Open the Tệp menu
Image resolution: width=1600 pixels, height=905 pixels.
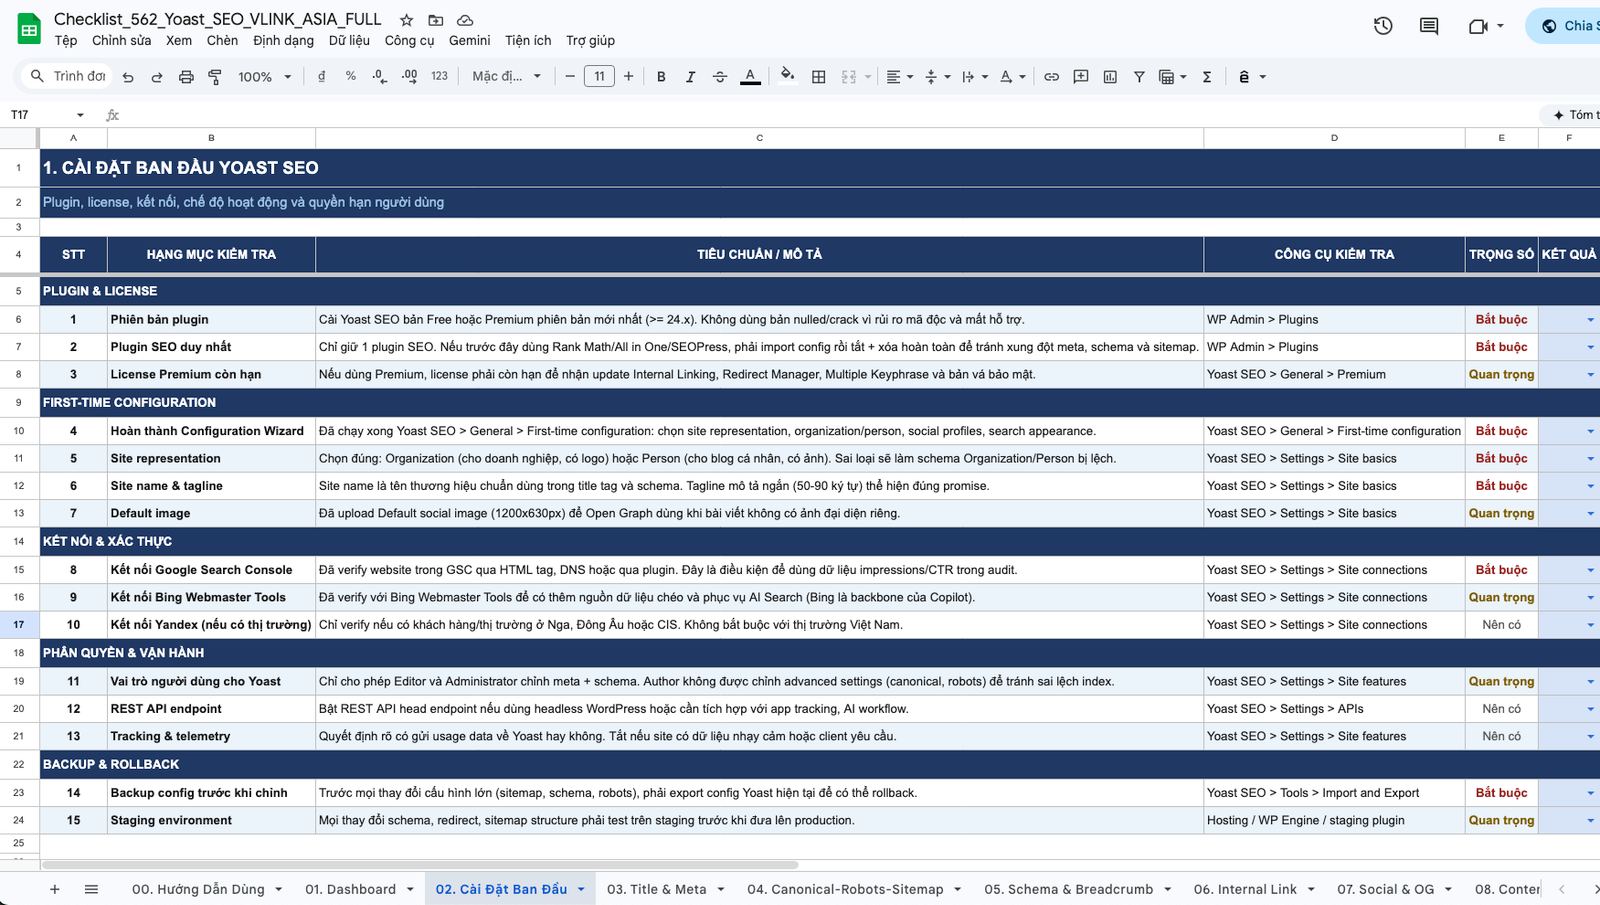[x=66, y=41]
